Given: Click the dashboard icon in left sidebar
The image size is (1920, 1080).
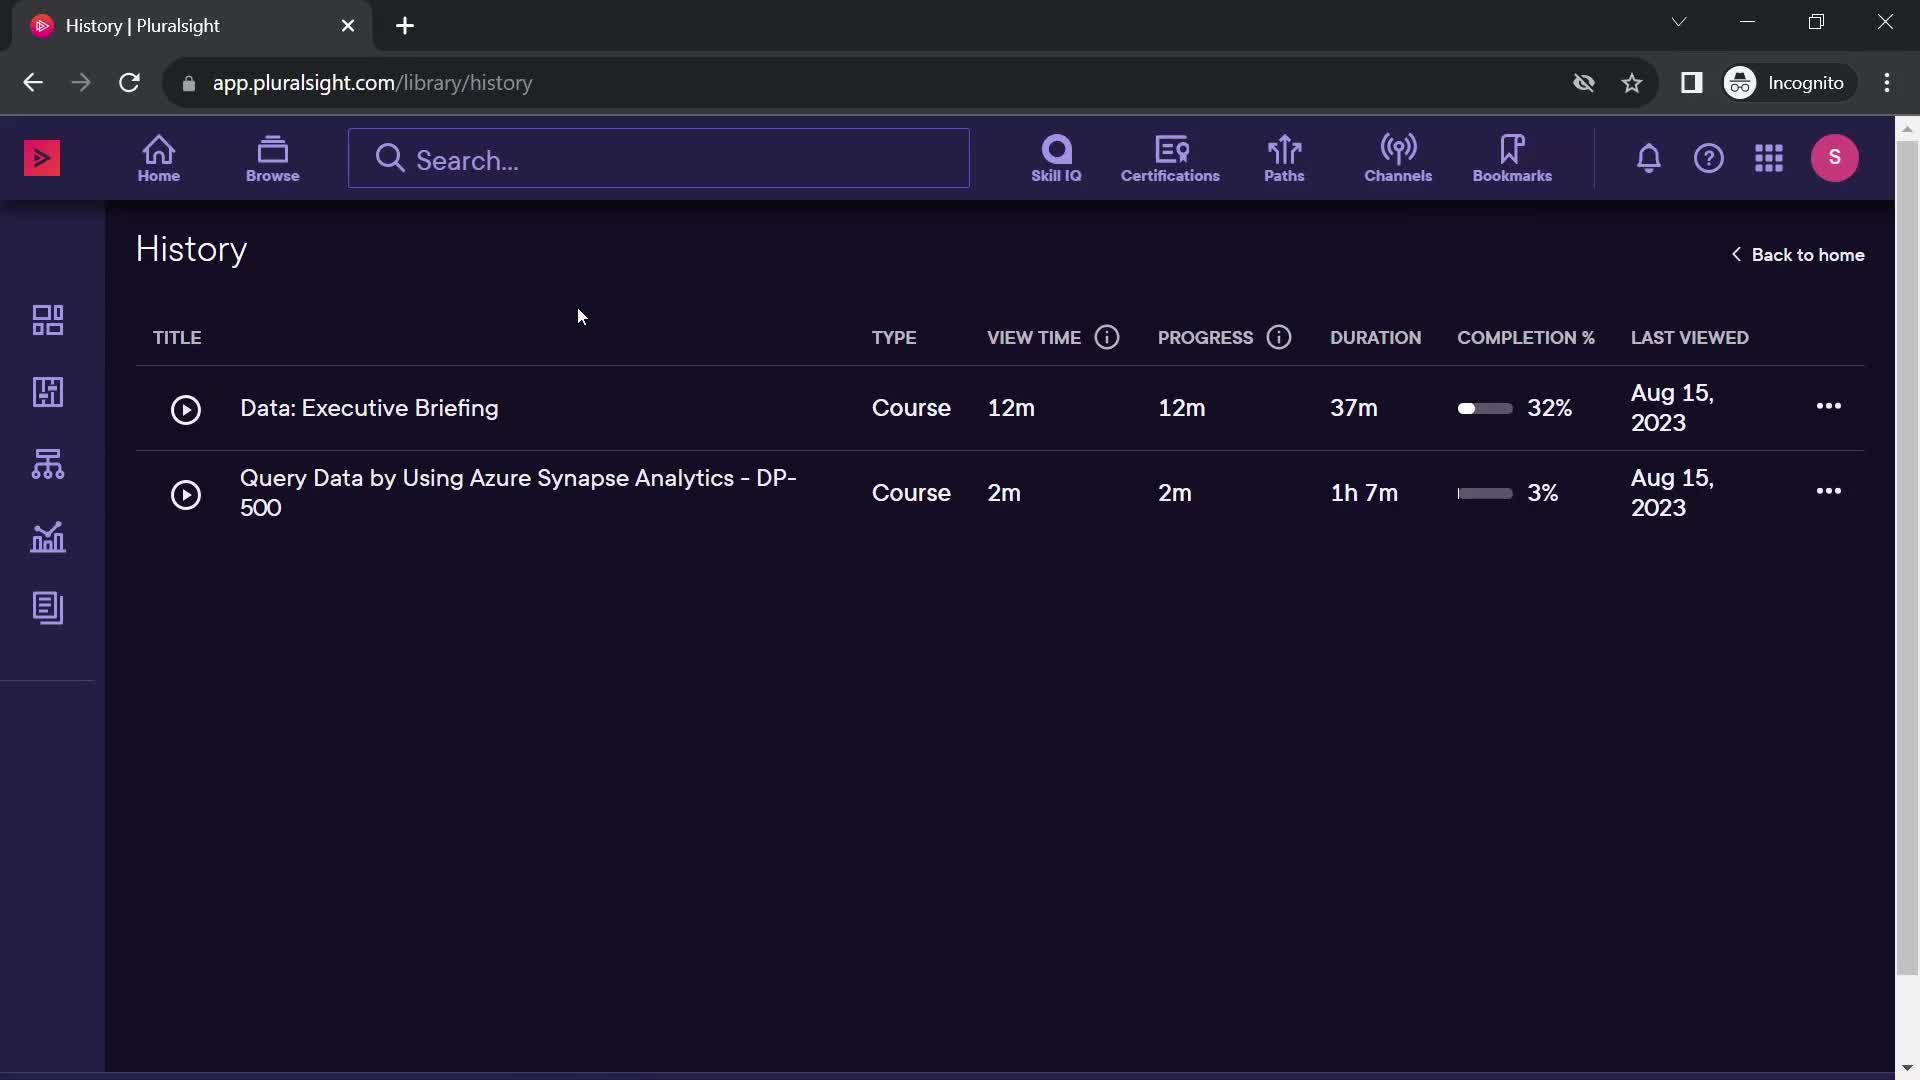Looking at the screenshot, I should tap(48, 320).
